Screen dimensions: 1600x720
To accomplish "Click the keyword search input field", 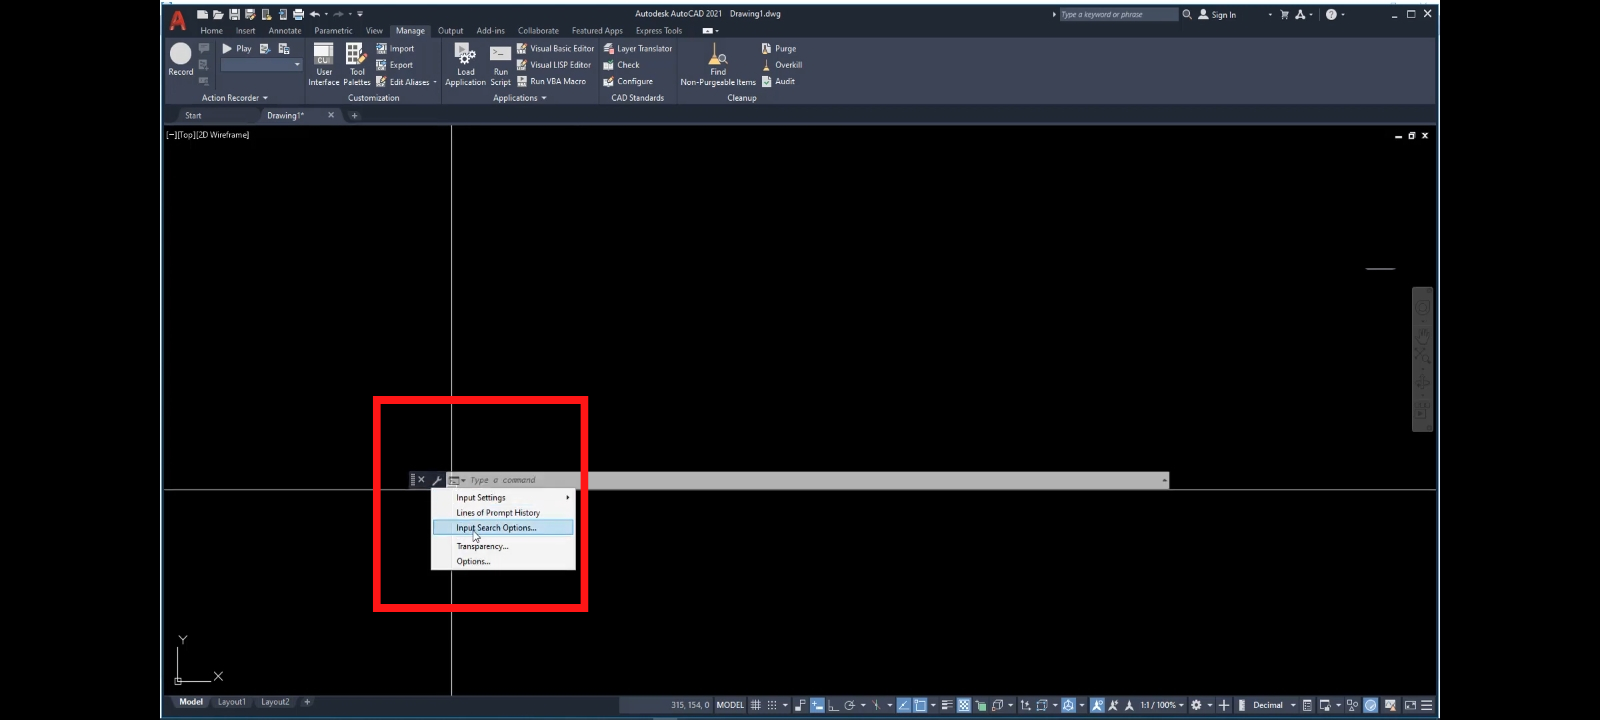I will (x=1118, y=14).
